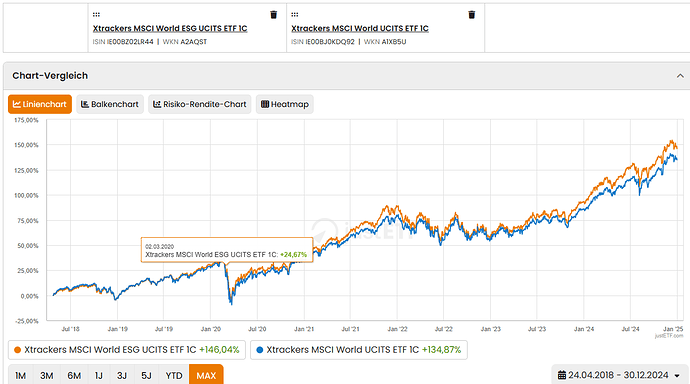This screenshot has height=384, width=690.
Task: Open the Risiko-Rendite-Chart view
Action: point(200,104)
